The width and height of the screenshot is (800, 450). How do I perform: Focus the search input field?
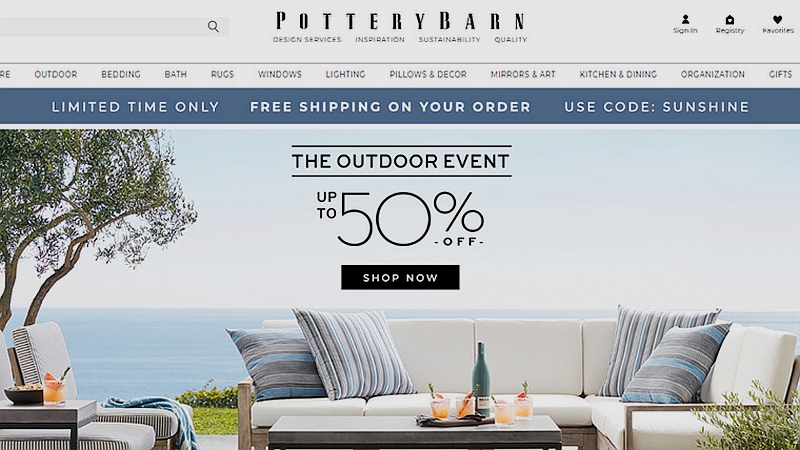point(102,27)
